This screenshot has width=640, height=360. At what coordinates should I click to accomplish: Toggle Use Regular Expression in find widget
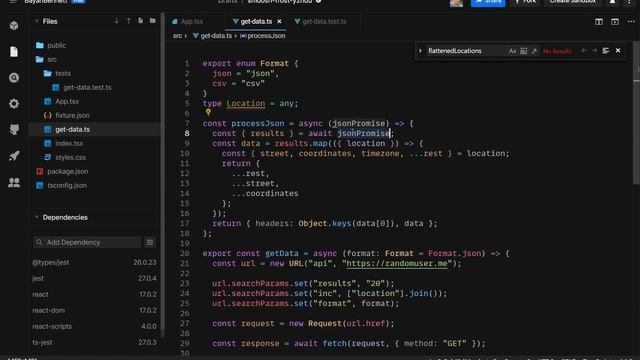[x=534, y=51]
